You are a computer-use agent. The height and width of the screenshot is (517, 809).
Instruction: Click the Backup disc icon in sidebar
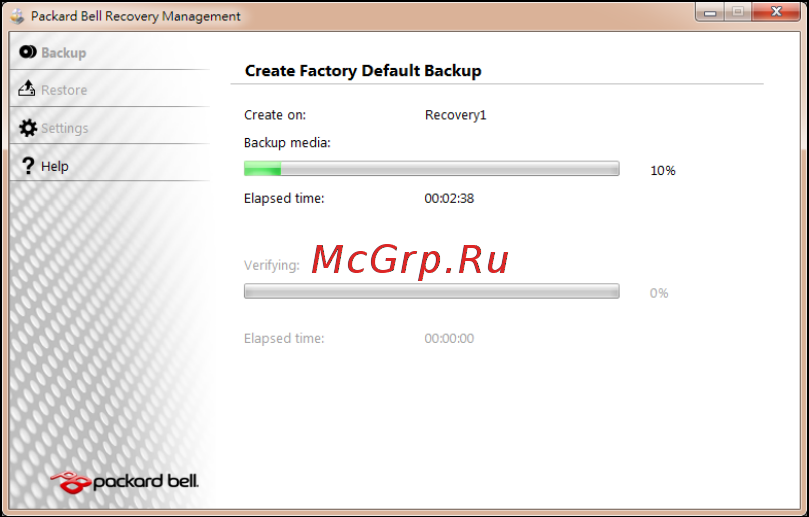pyautogui.click(x=28, y=52)
